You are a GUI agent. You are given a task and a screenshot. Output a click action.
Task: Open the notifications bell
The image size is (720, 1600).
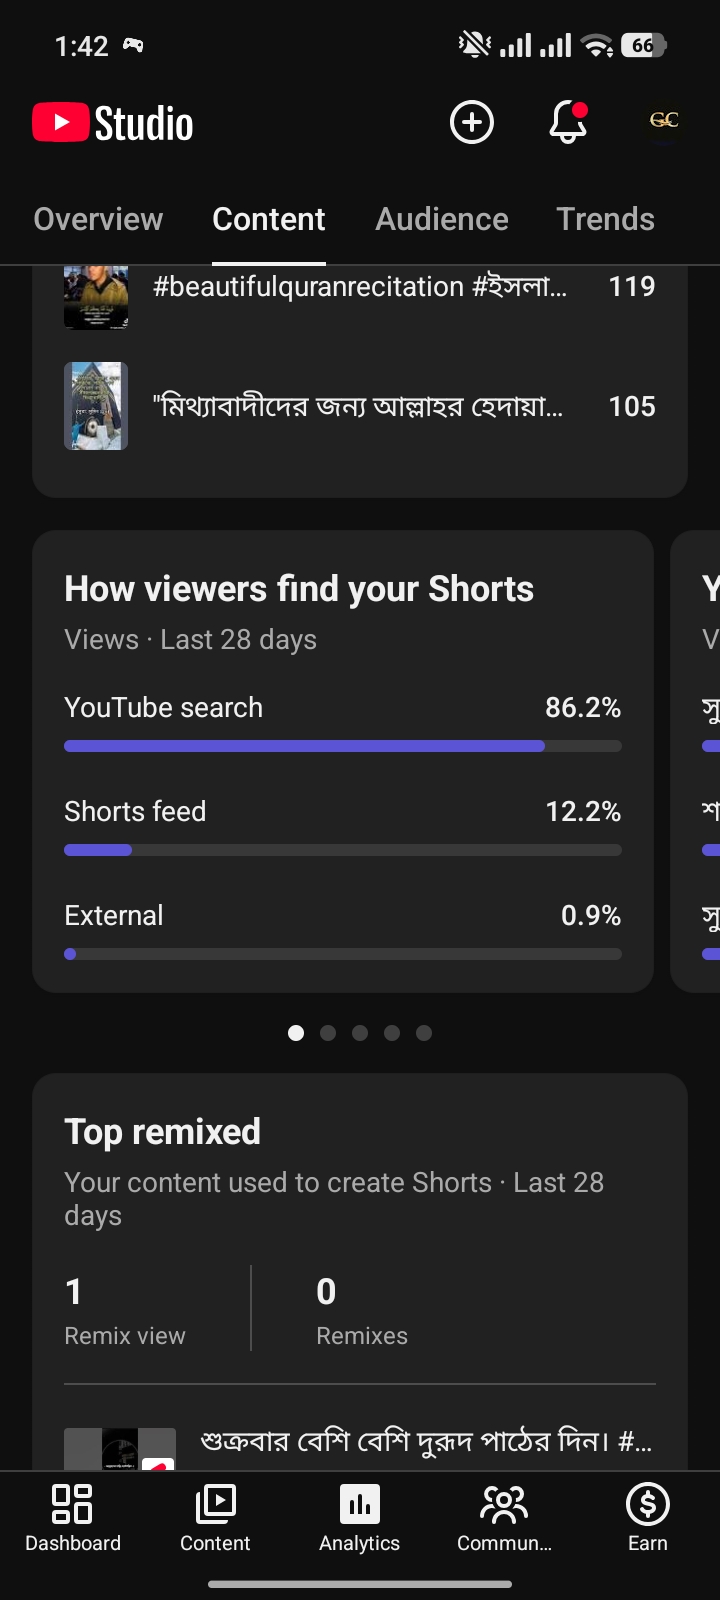pyautogui.click(x=568, y=122)
